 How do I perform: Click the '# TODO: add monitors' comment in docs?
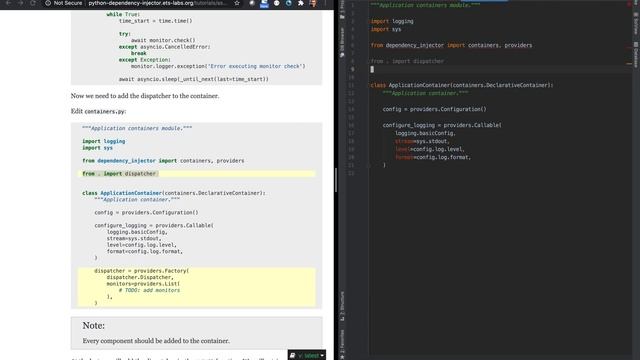[x=149, y=290]
